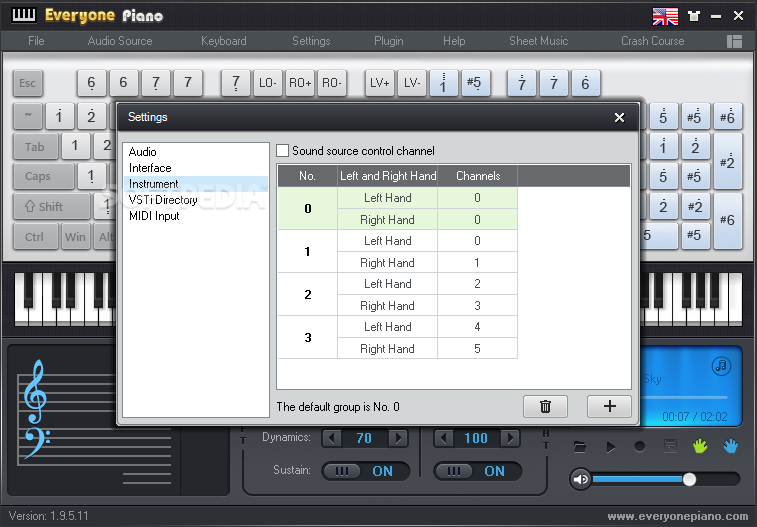Select group No. 0 cell
This screenshot has height=527, width=757.
[308, 208]
